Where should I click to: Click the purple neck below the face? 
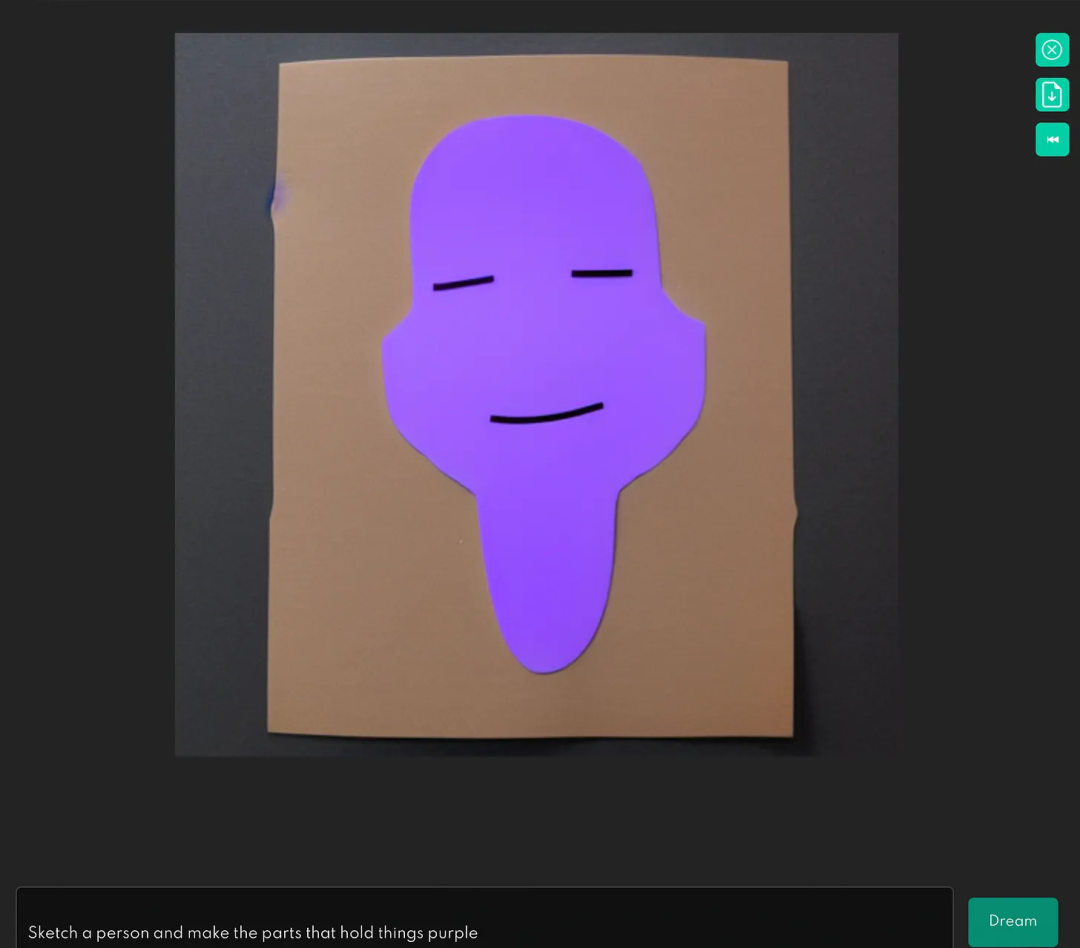click(x=546, y=565)
